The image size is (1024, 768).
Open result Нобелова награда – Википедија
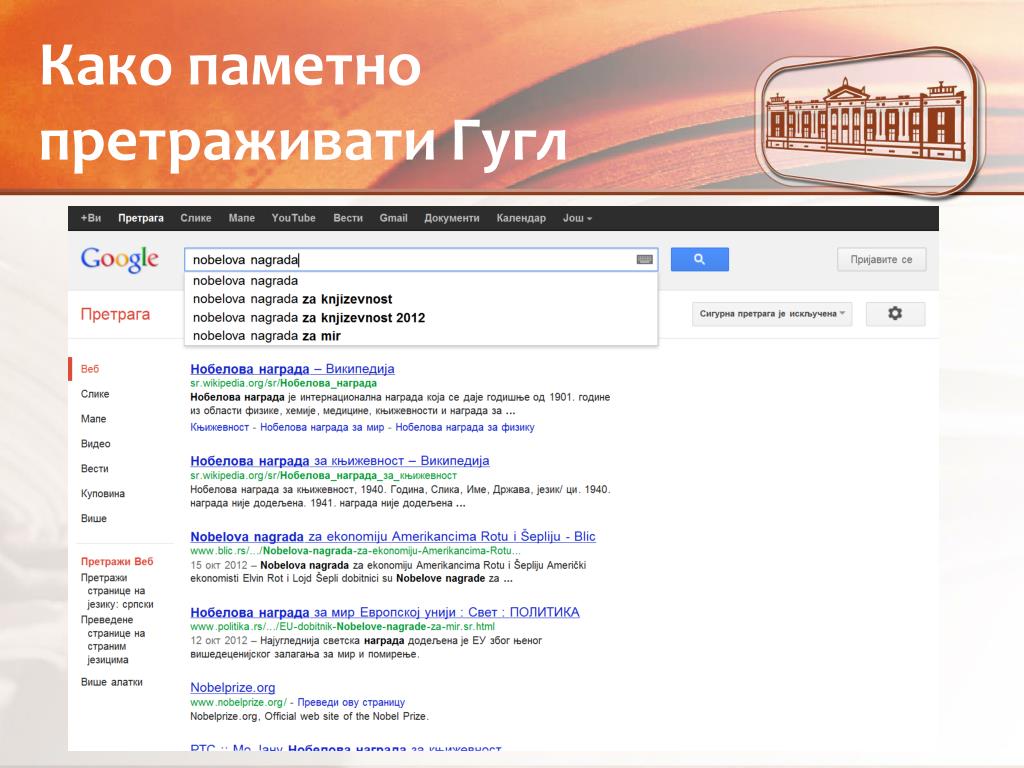coord(292,369)
